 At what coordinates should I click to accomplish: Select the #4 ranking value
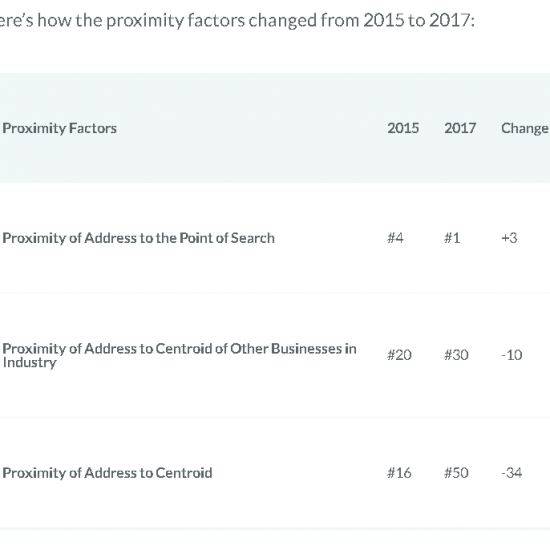[x=395, y=238]
